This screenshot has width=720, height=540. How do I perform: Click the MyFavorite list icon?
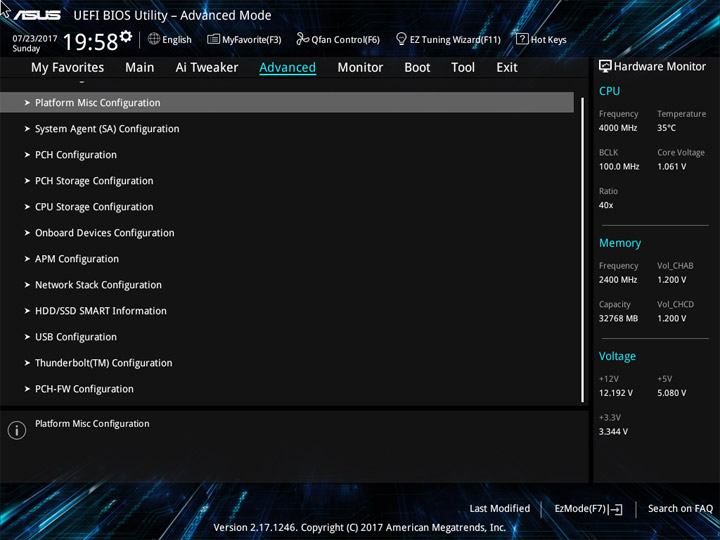[x=213, y=39]
